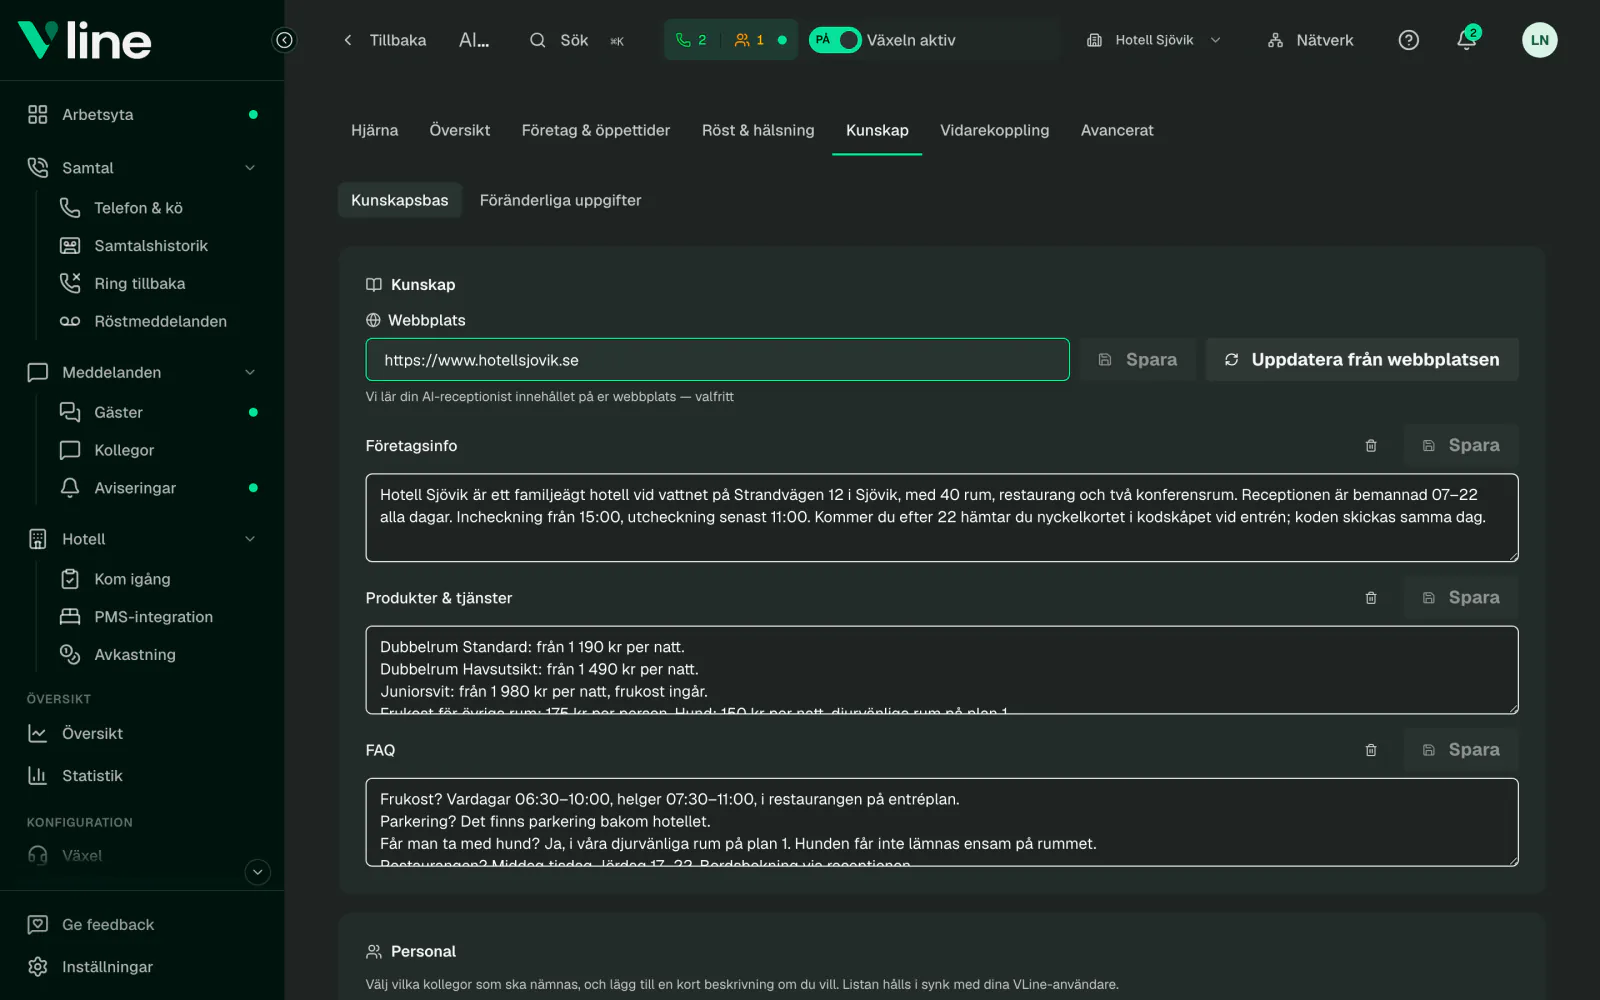This screenshot has height=1000, width=1600.
Task: Click the Webbplats URL input field
Action: (x=717, y=360)
